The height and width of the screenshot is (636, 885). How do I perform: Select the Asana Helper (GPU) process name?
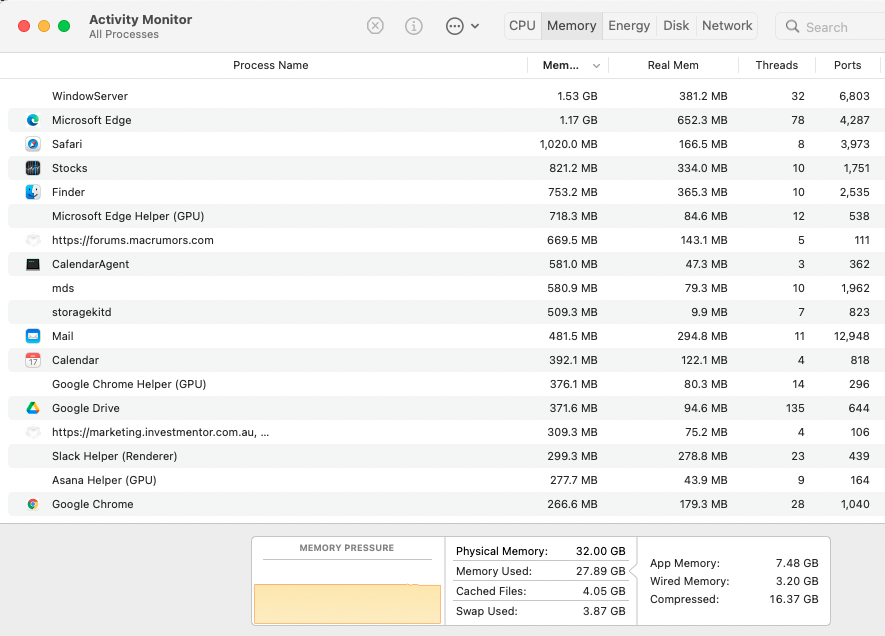[104, 480]
